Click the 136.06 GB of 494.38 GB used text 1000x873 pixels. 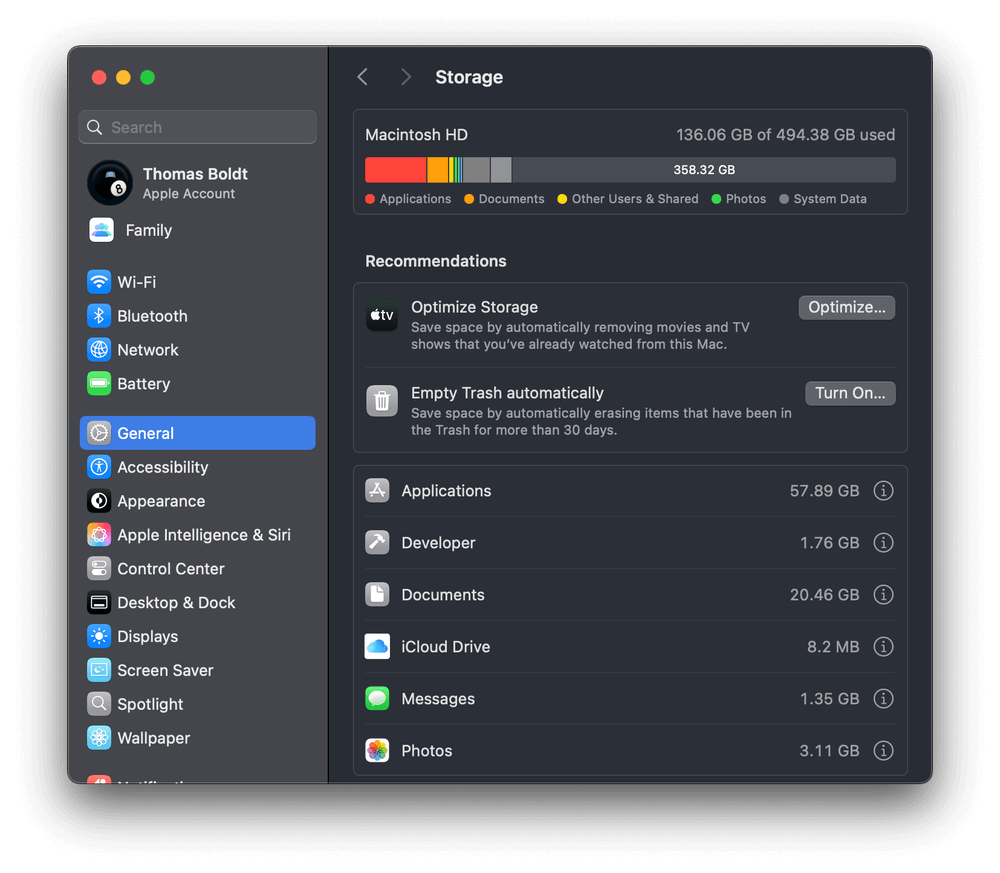pos(785,135)
